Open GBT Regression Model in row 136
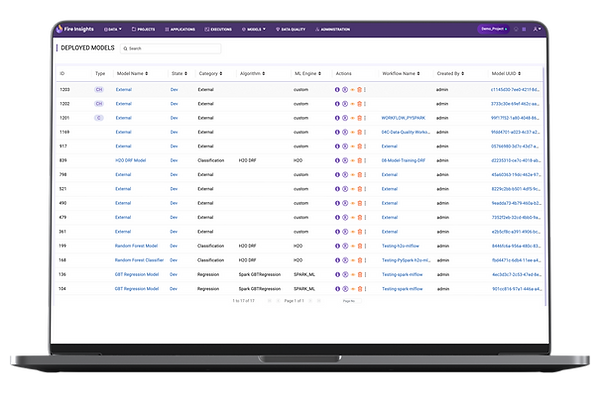The height and width of the screenshot is (393, 599). (x=137, y=275)
